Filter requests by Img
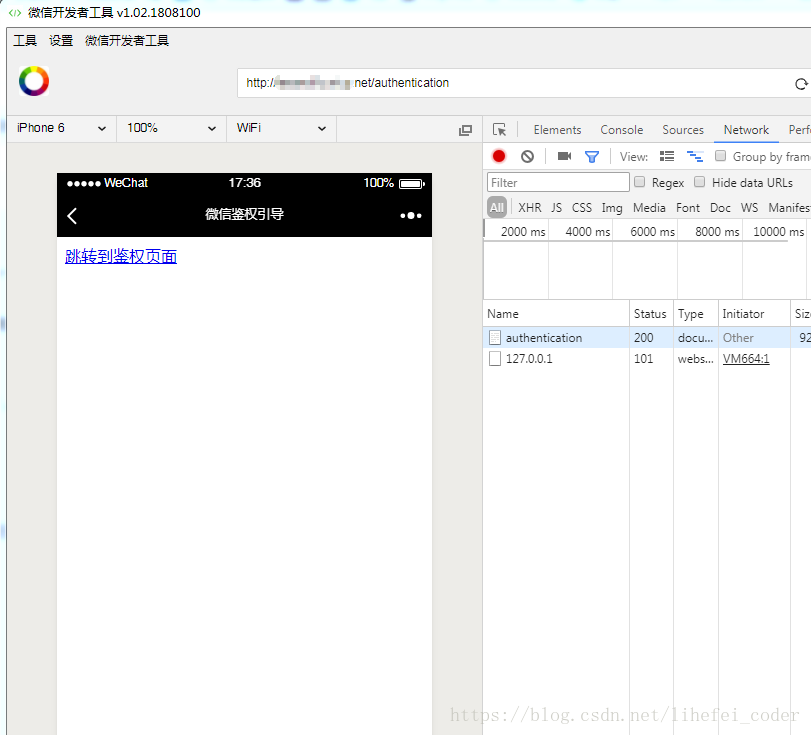This screenshot has height=735, width=811. point(612,208)
